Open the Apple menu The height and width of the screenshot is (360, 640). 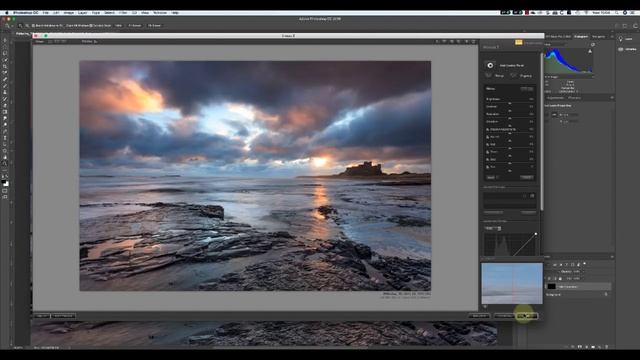tap(7, 13)
